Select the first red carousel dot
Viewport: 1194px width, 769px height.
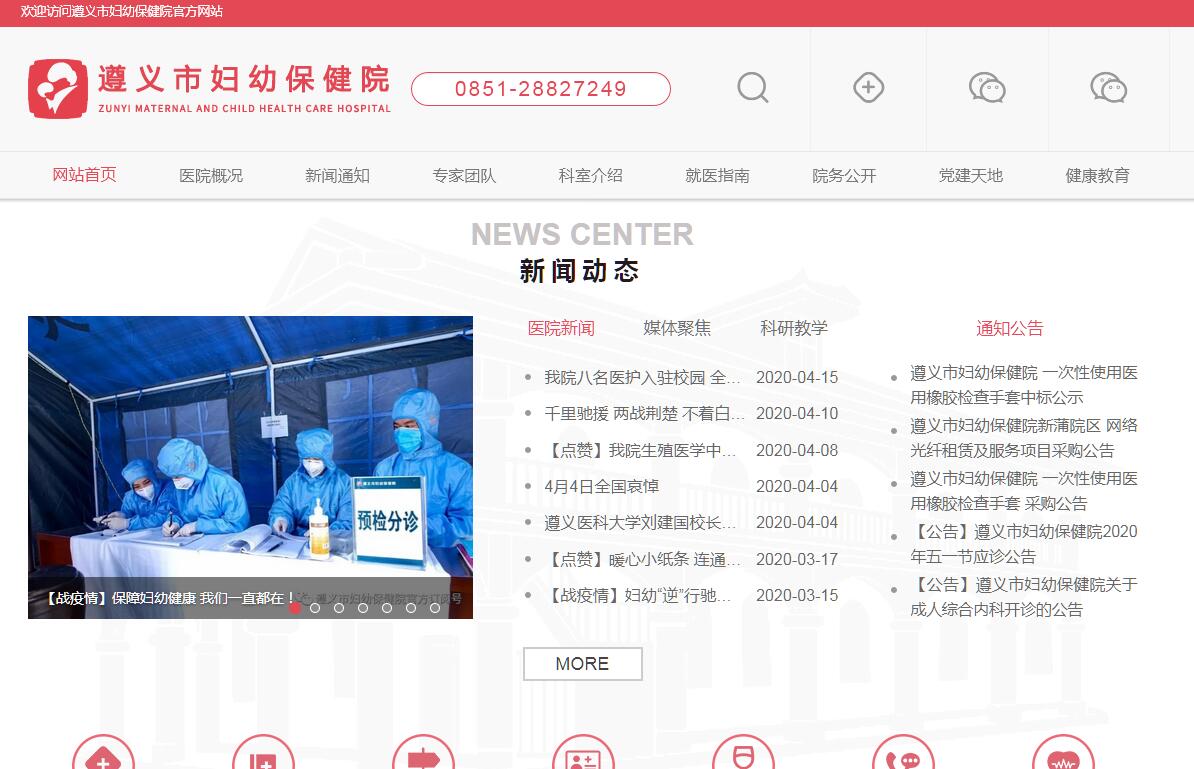295,607
